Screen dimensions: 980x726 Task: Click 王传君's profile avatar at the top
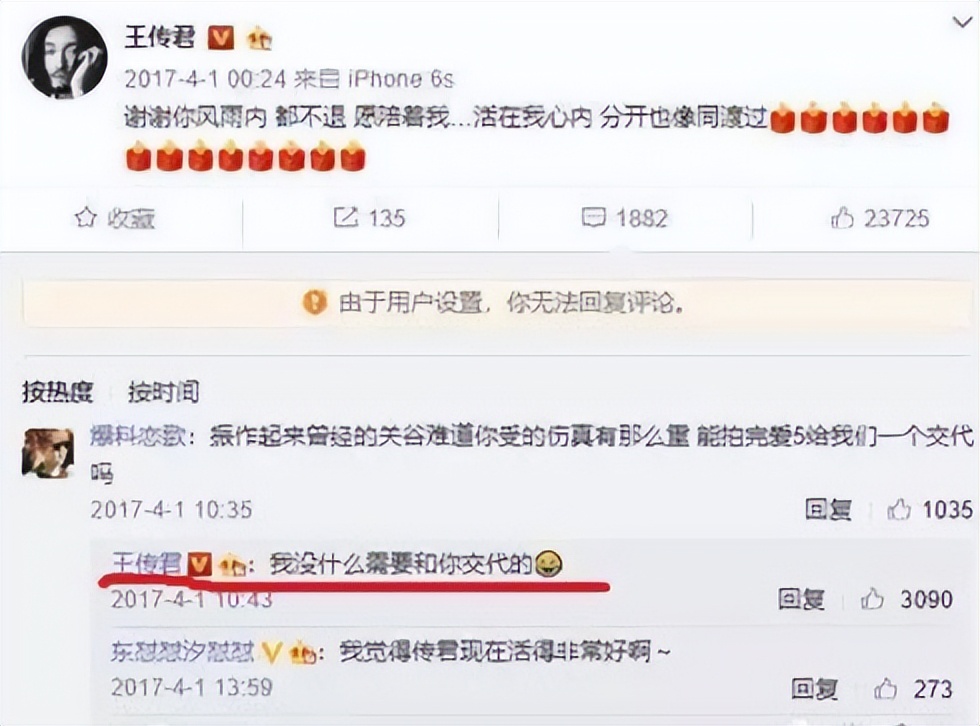tap(64, 57)
